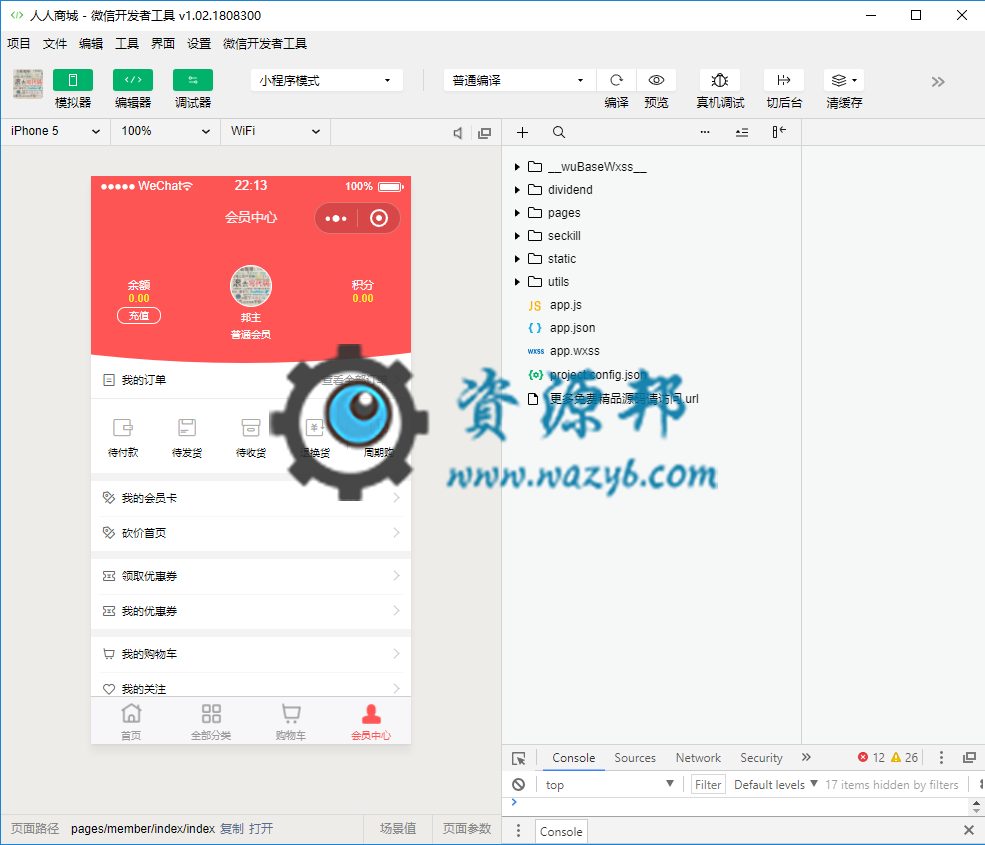This screenshot has width=985, height=845.
Task: Open the 设置 menu
Action: tap(199, 43)
